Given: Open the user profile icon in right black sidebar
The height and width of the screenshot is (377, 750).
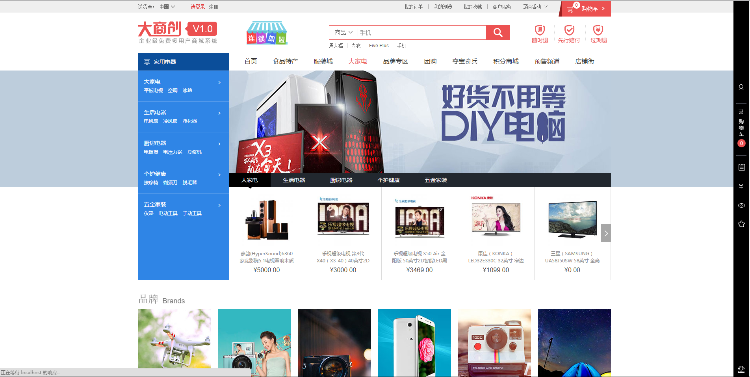Looking at the screenshot, I should point(741,87).
